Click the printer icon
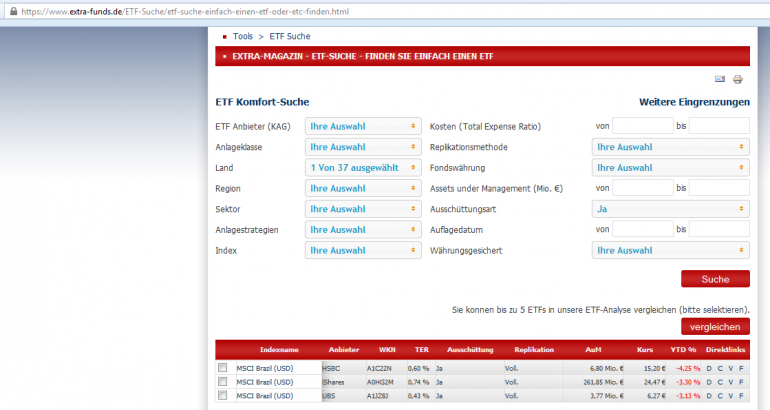Image resolution: width=770 pixels, height=410 pixels. [738, 79]
